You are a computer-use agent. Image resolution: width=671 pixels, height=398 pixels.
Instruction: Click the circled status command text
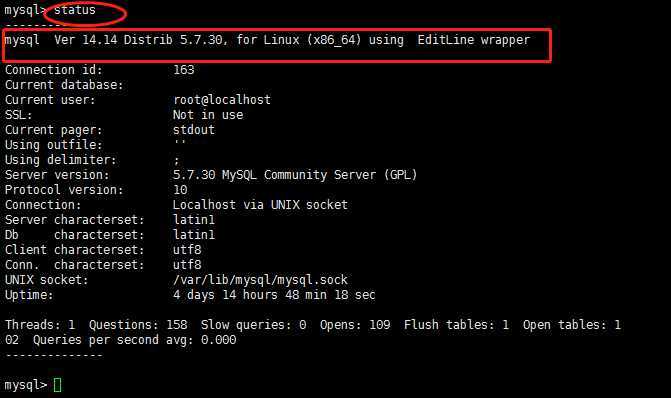coord(75,10)
